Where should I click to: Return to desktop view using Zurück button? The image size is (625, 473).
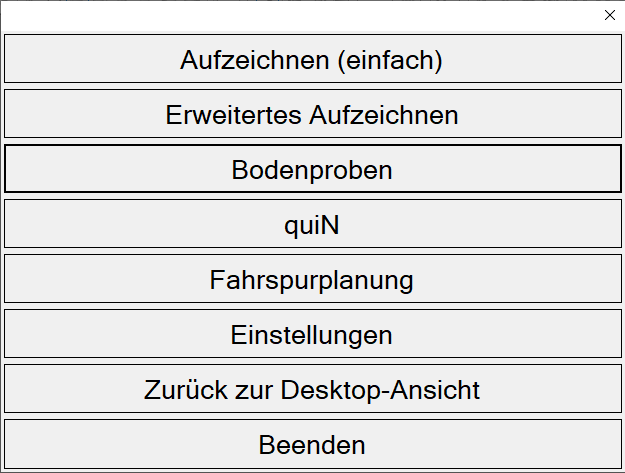coord(312,389)
